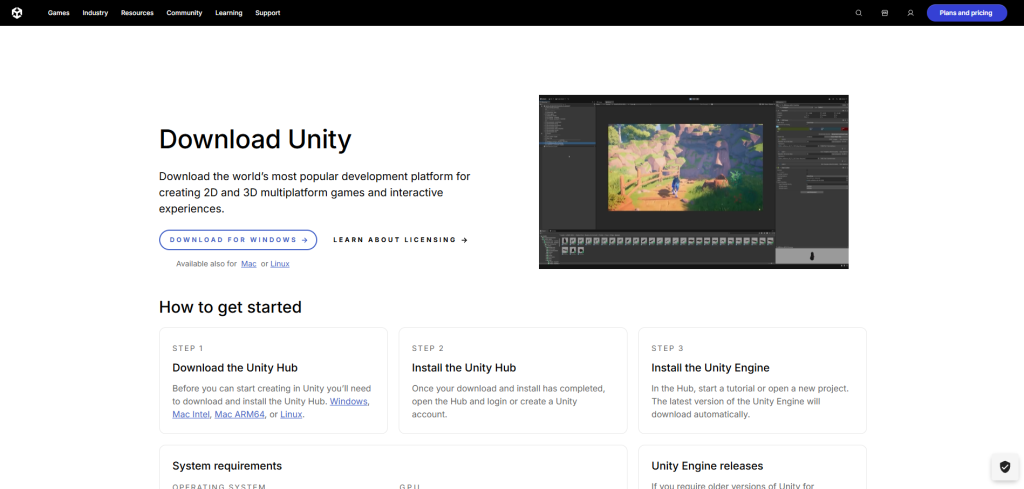The width and height of the screenshot is (1024, 489).
Task: Expand the Resources navigation menu
Action: (x=137, y=13)
